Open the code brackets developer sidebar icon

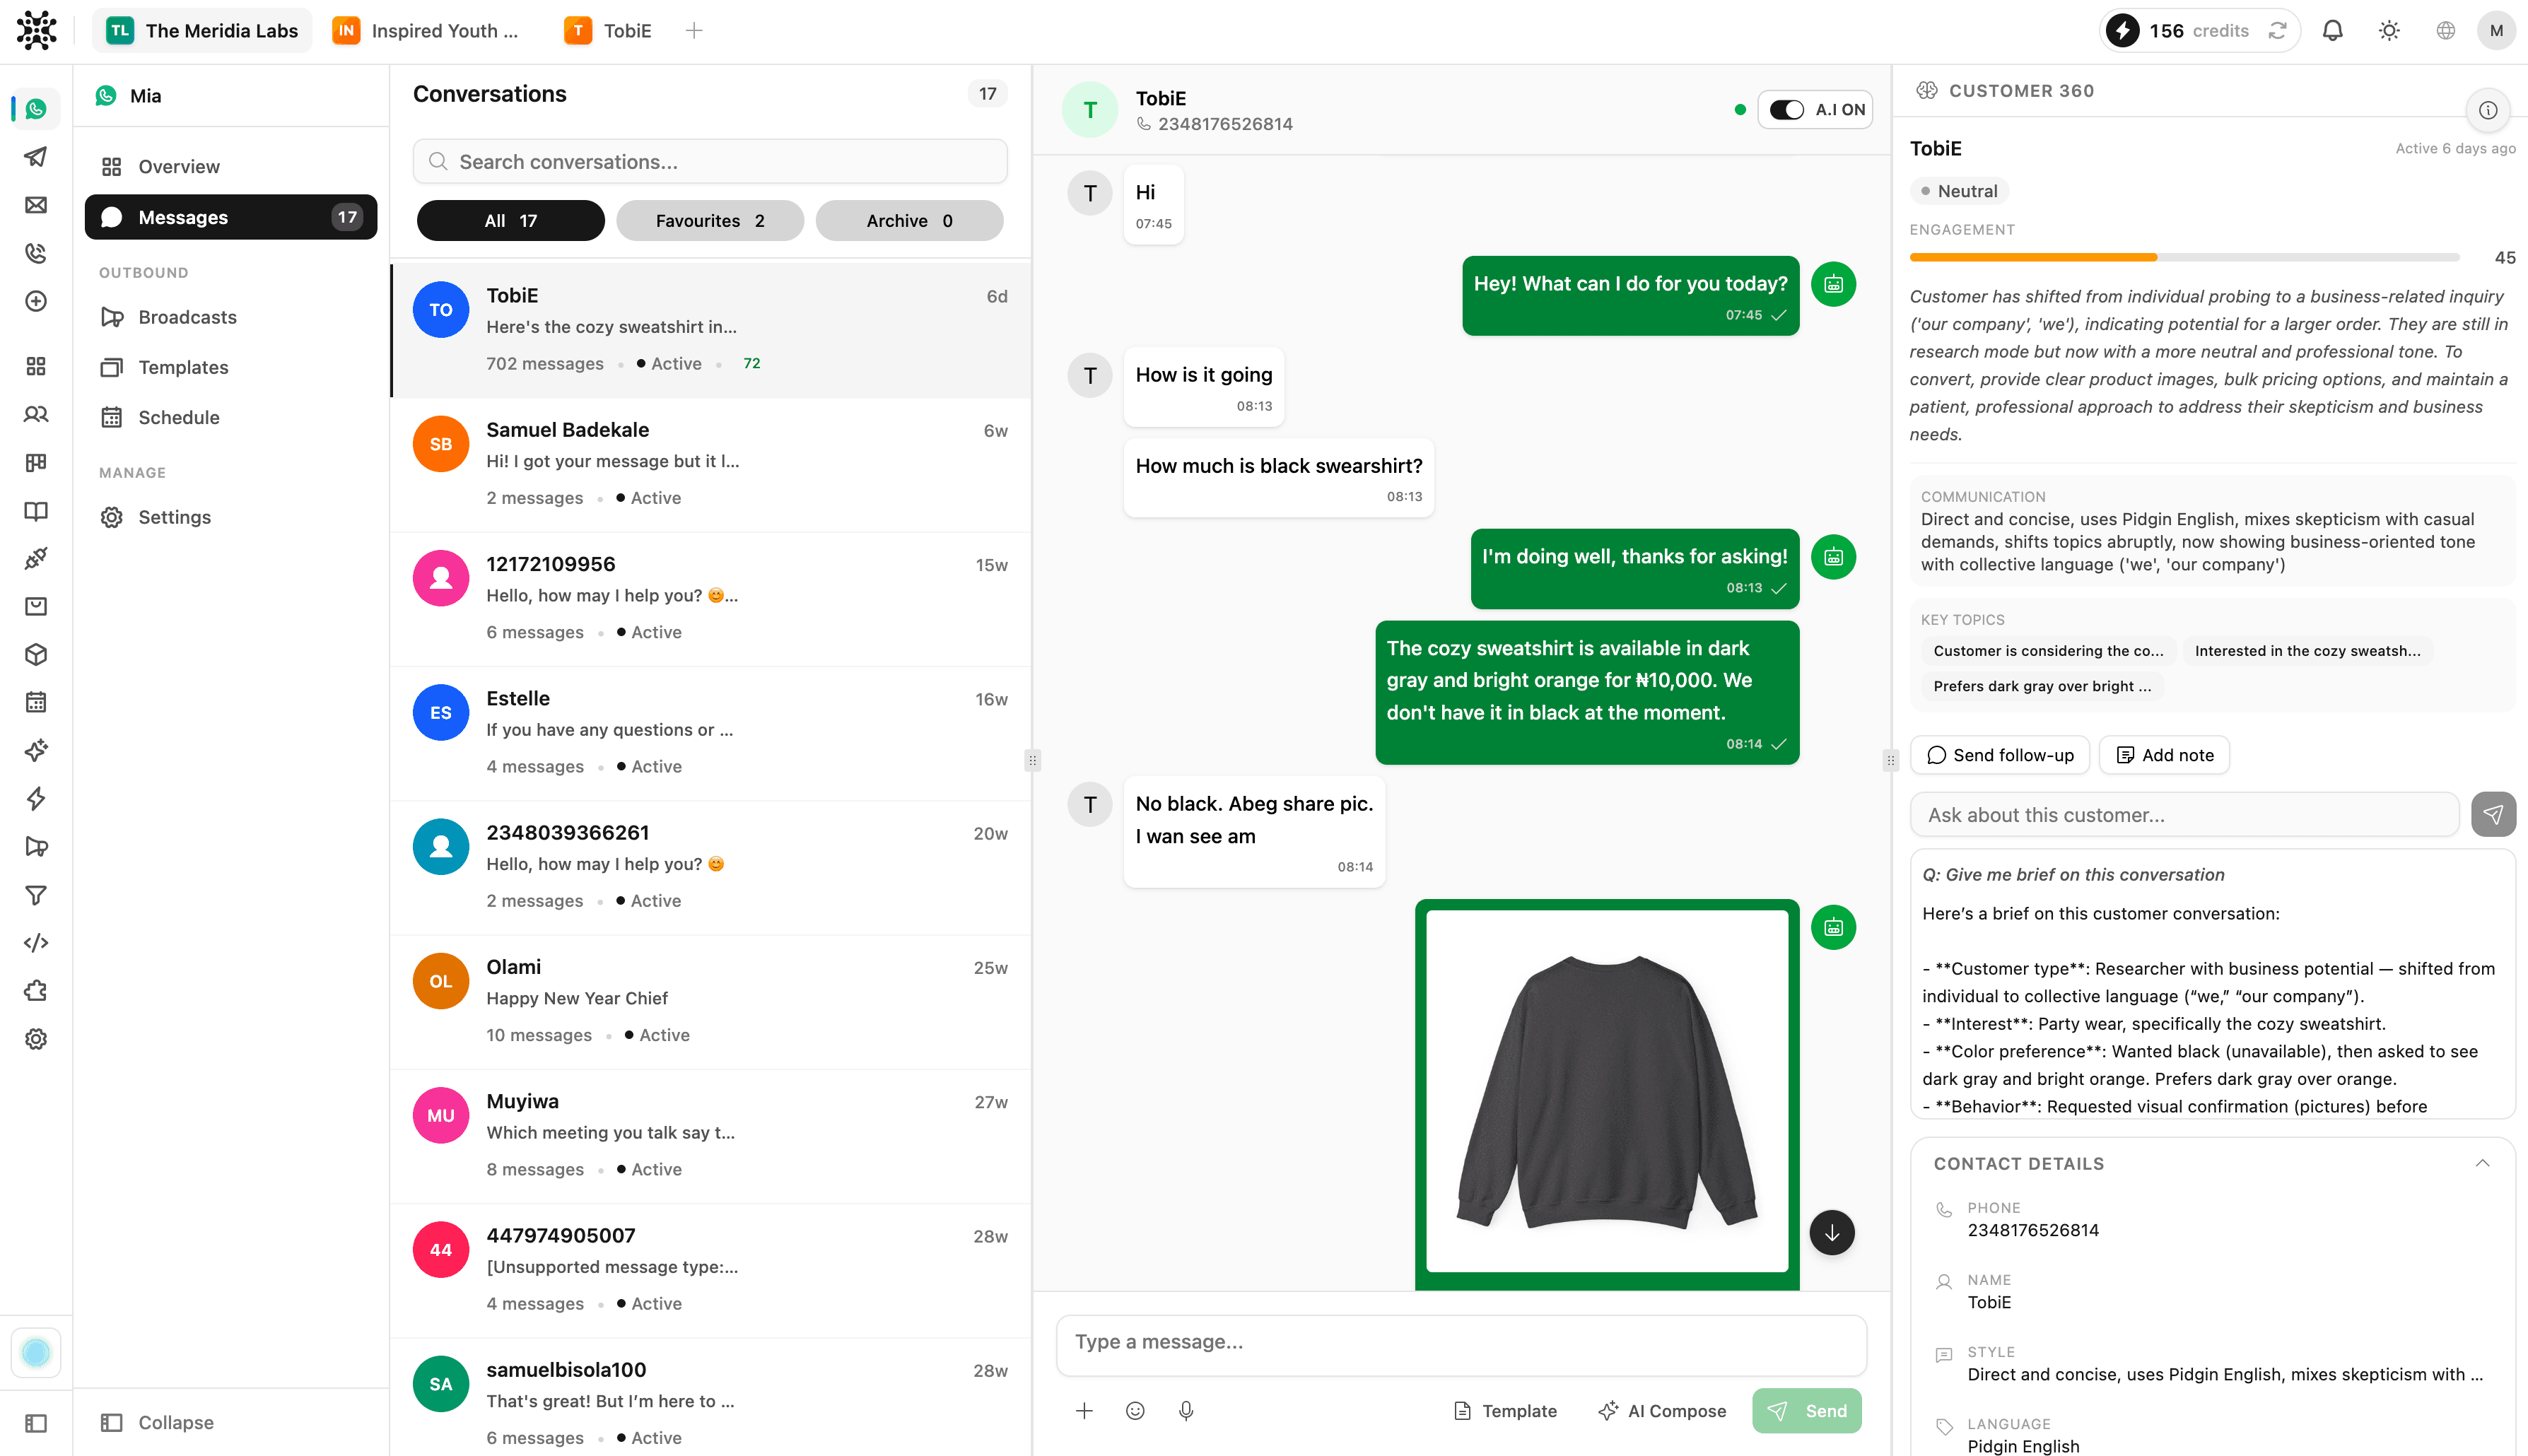36,943
